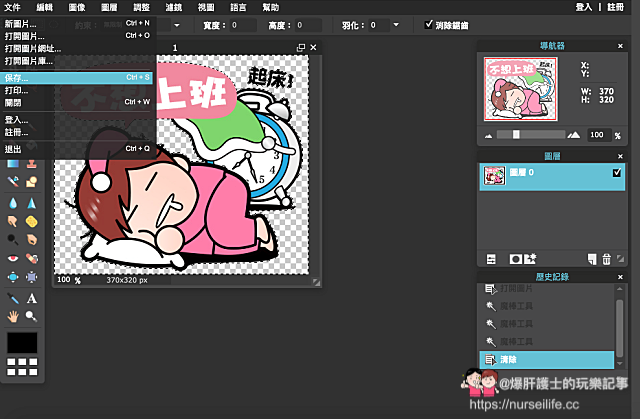
Task: Select the Color Replace brush tool
Action: click(13, 182)
